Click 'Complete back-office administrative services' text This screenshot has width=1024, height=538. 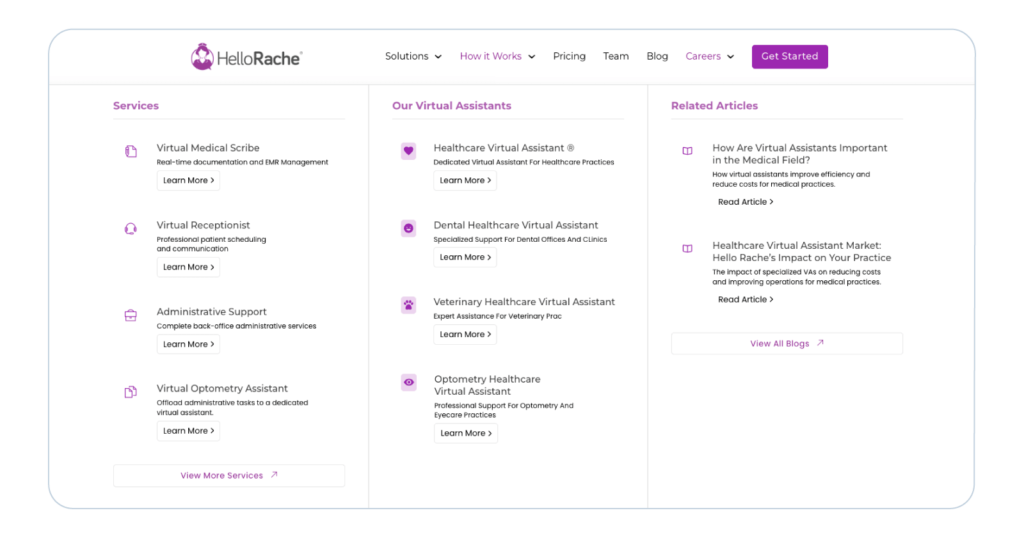tap(236, 326)
